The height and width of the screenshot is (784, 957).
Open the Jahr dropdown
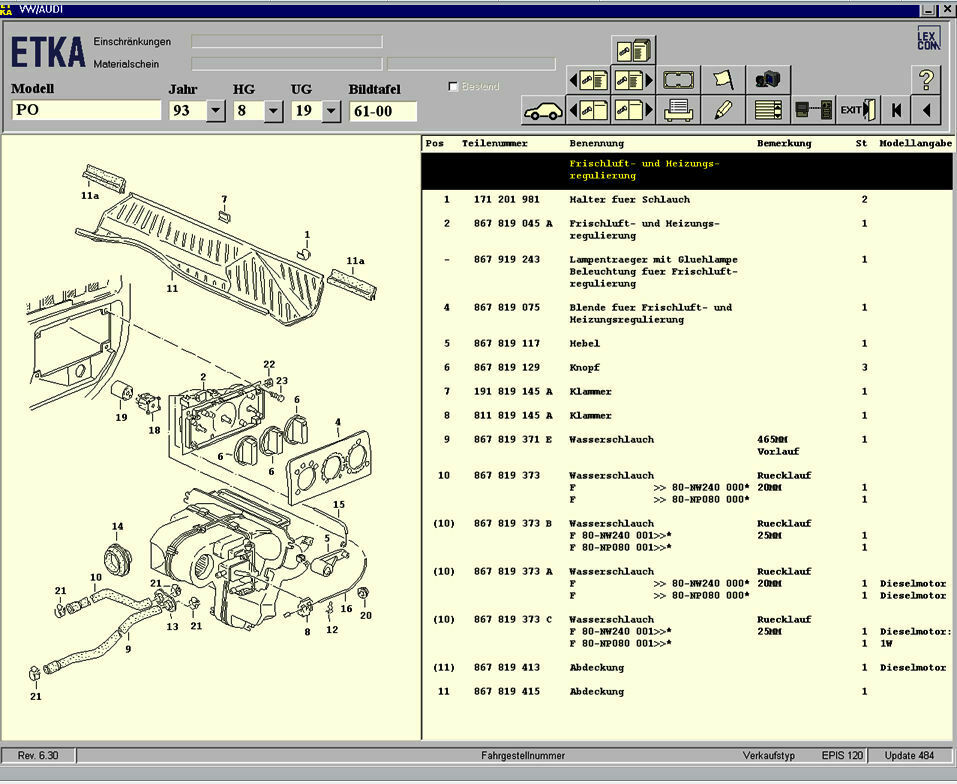pos(215,111)
